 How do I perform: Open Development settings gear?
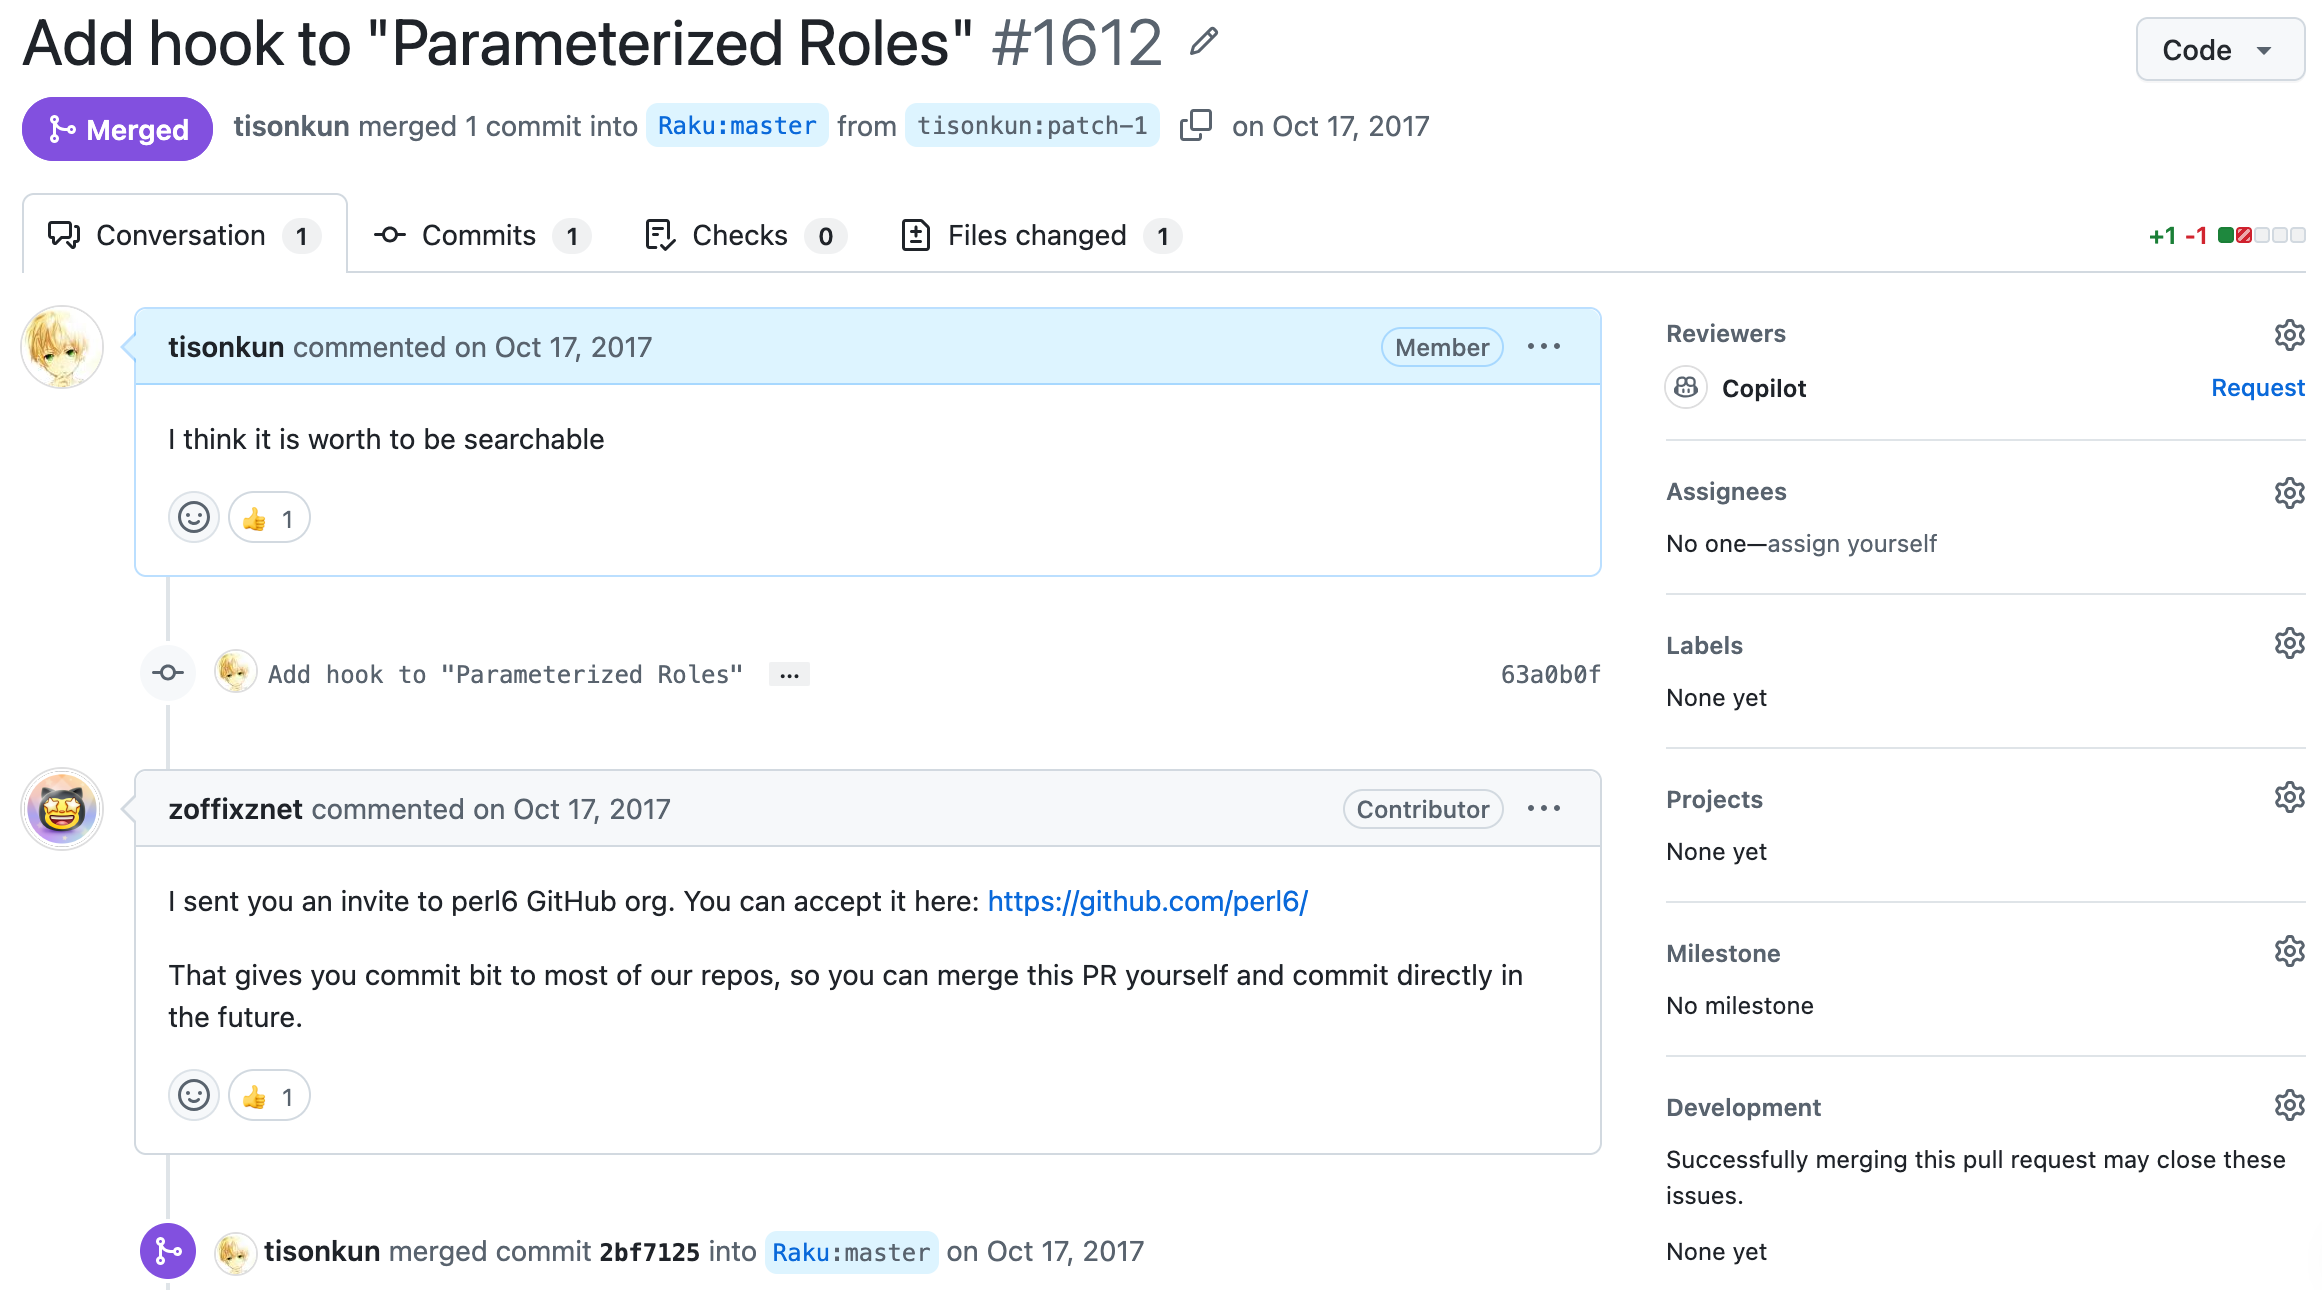pyautogui.click(x=2289, y=1105)
